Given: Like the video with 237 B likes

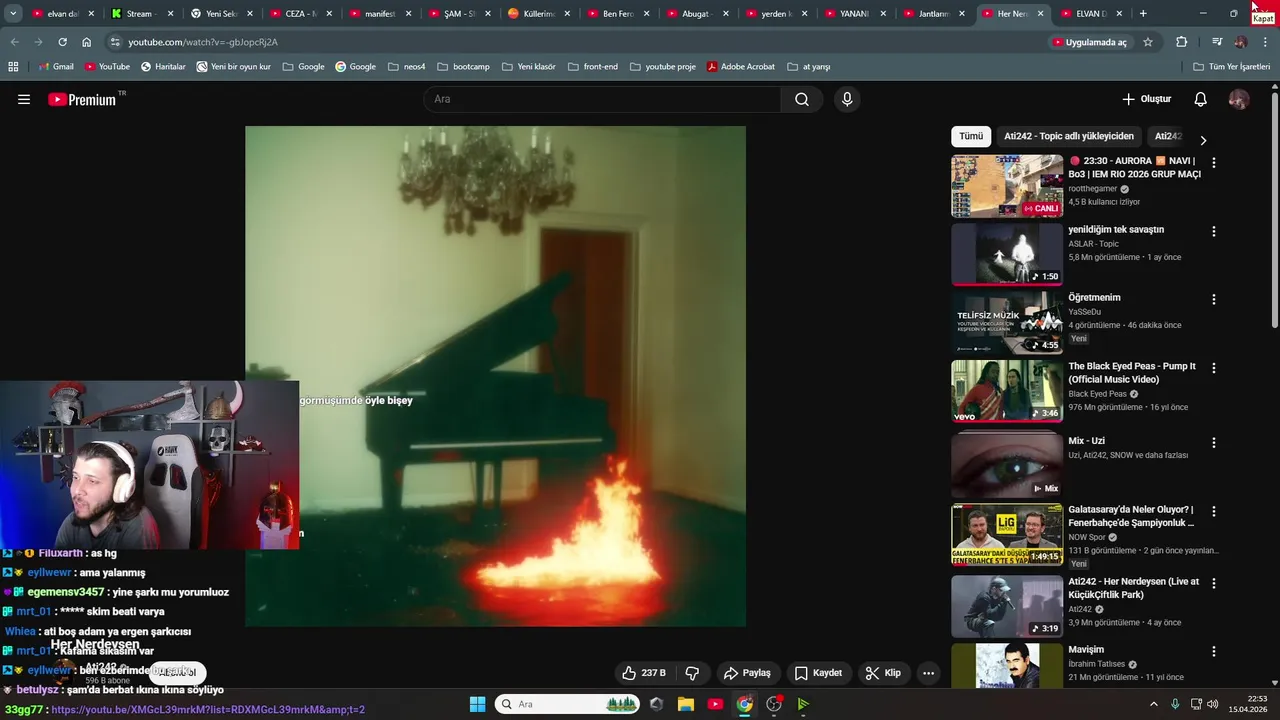Looking at the screenshot, I should (643, 673).
